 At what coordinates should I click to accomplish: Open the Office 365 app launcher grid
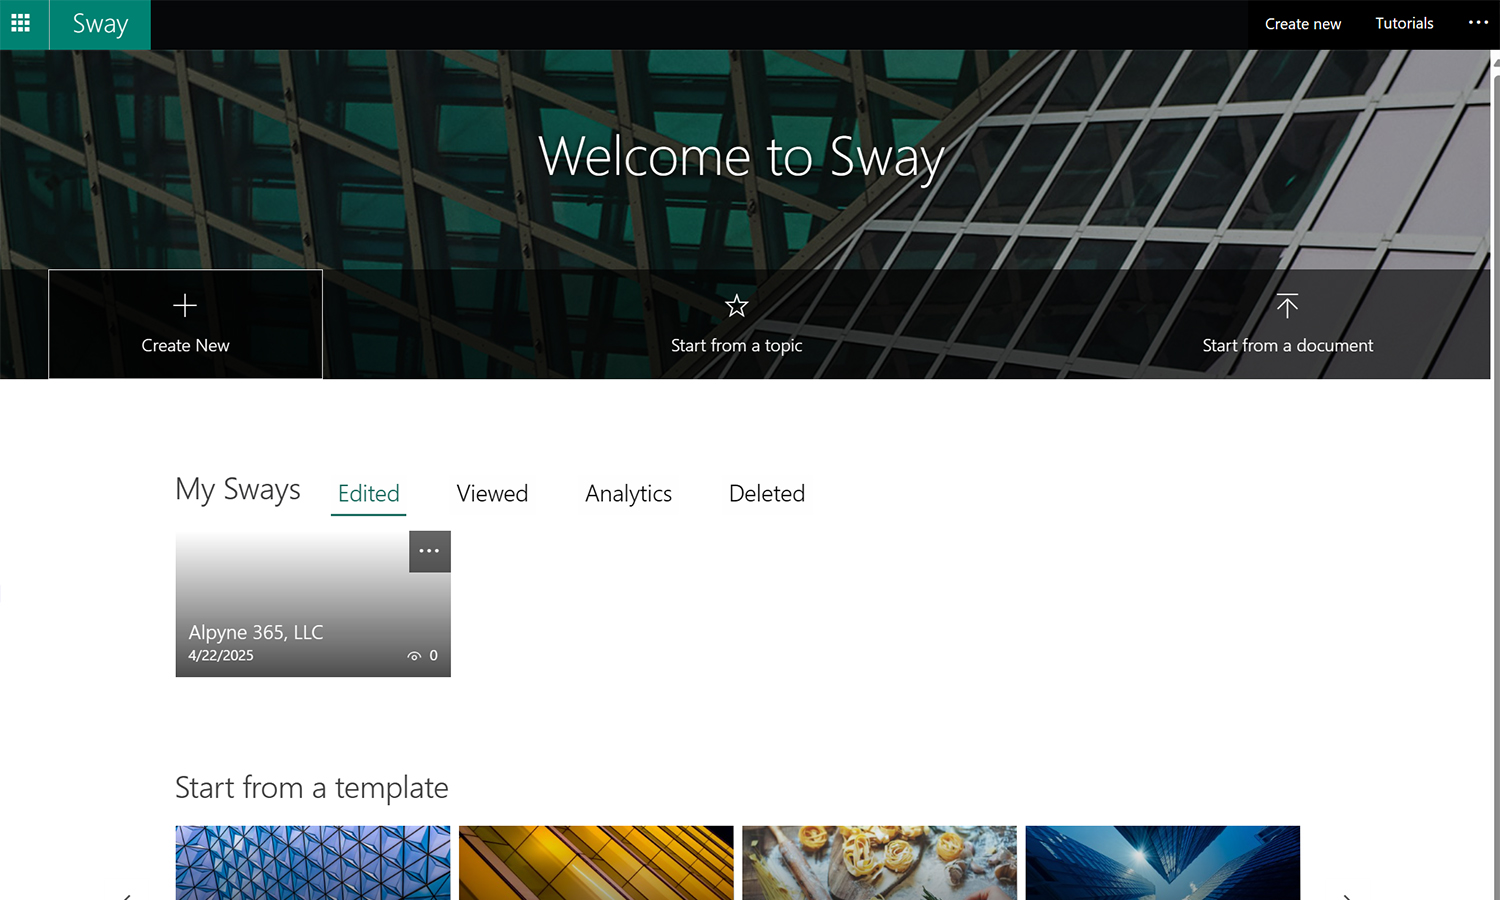[x=22, y=24]
